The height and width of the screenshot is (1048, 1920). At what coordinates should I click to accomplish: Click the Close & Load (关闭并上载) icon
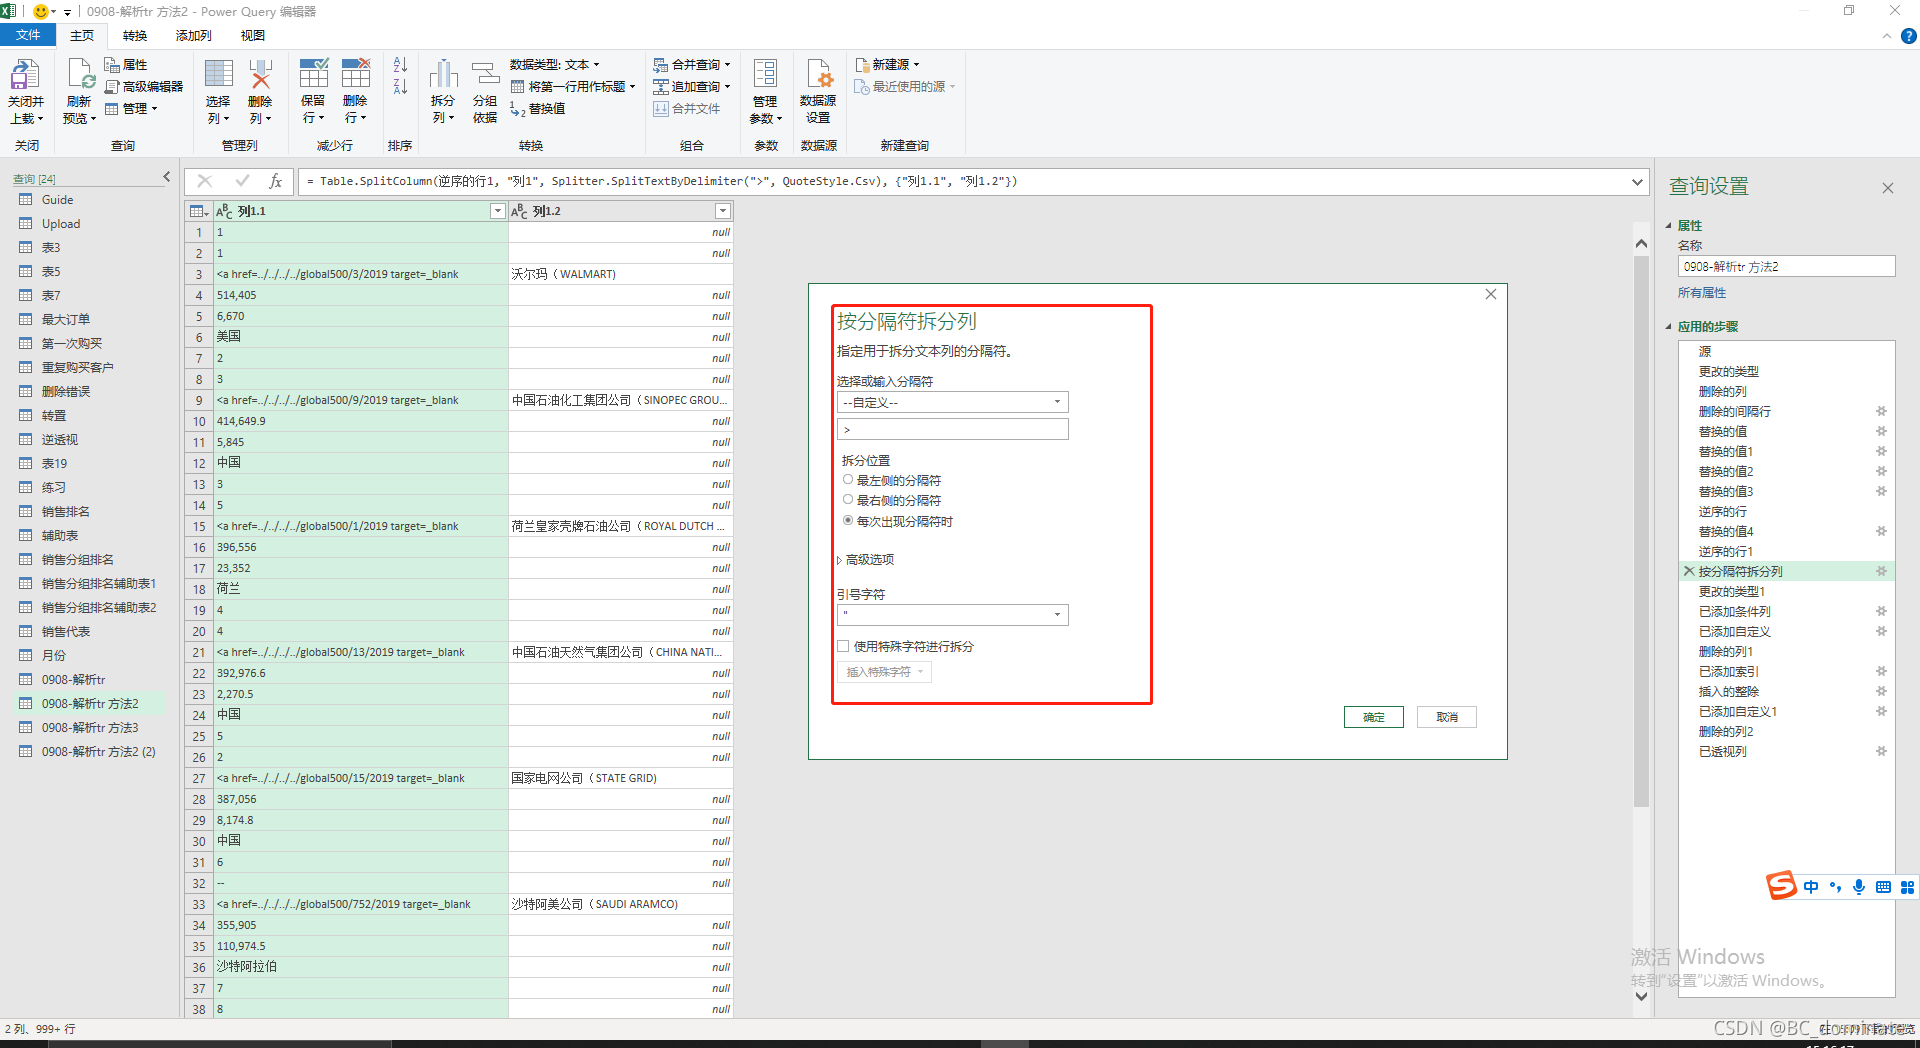point(25,76)
